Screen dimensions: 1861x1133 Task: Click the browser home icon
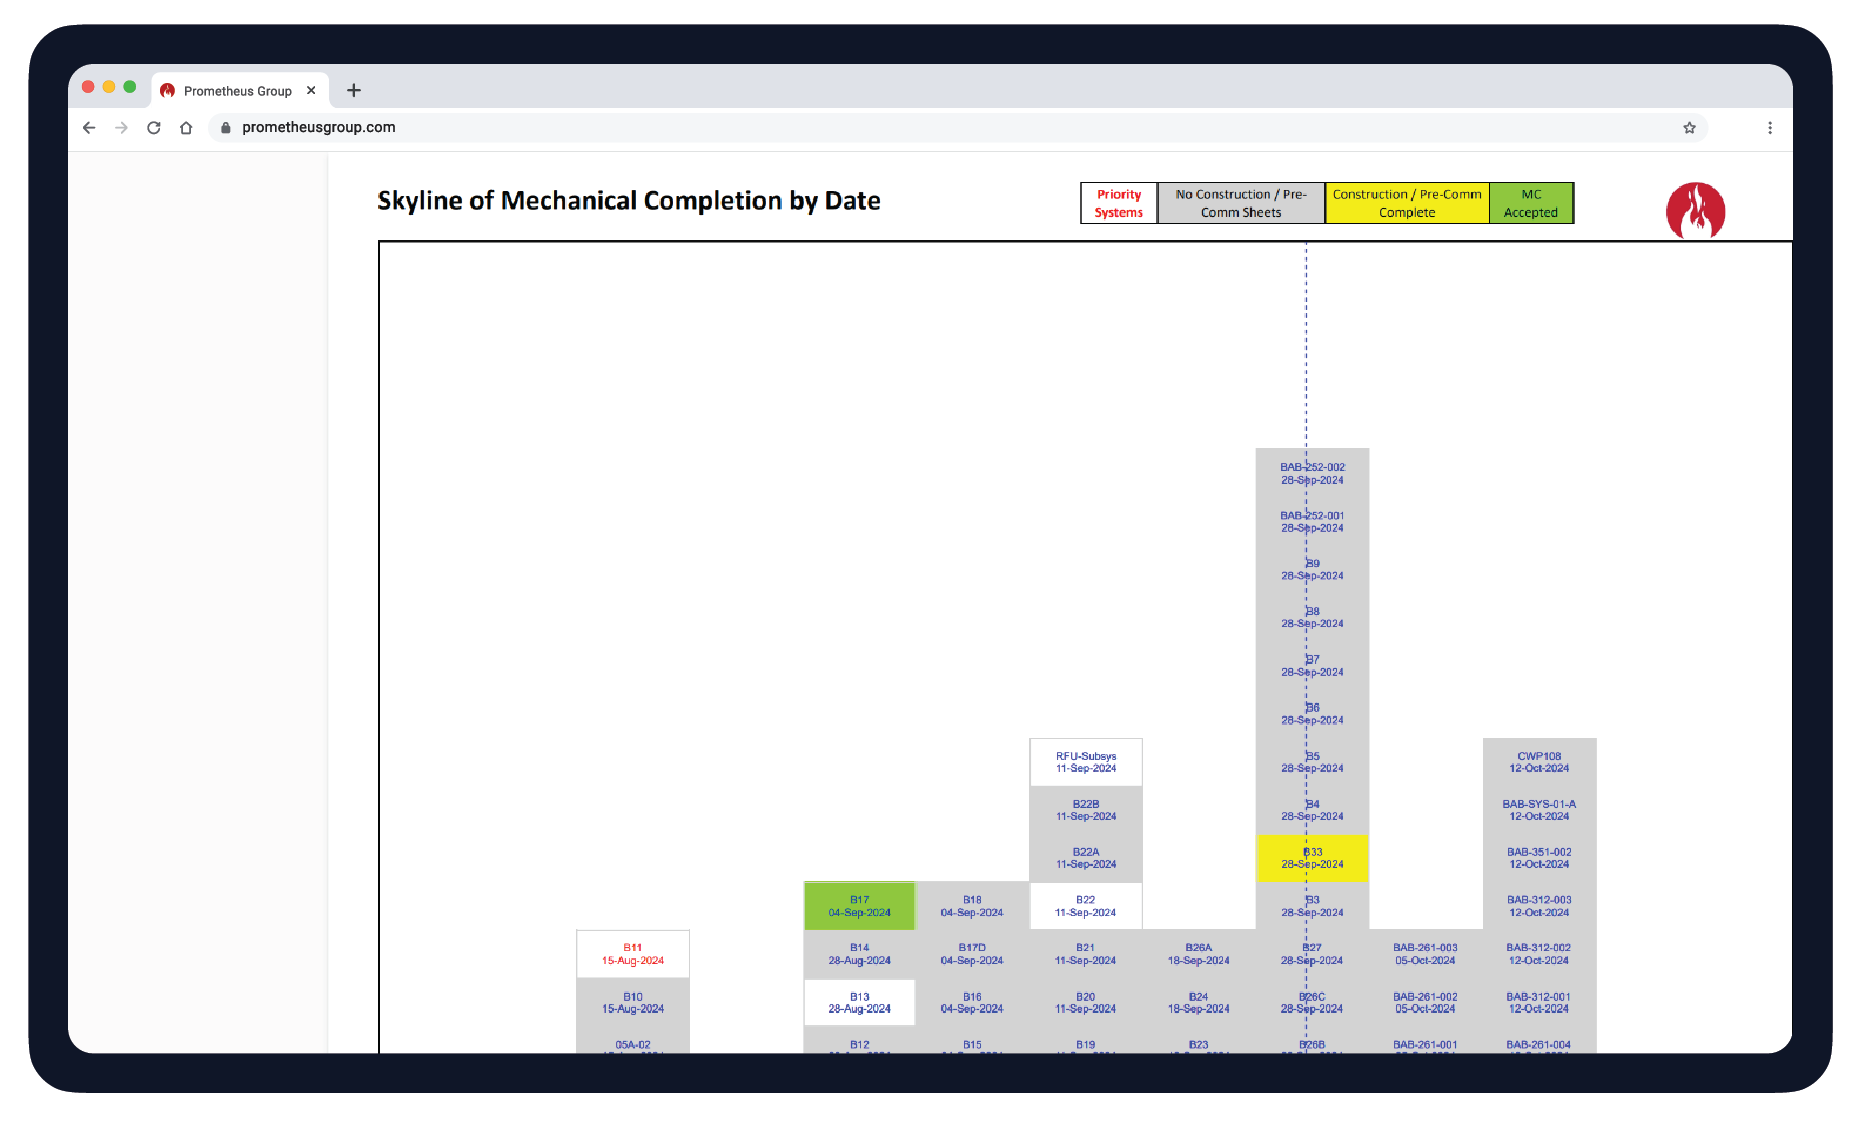pos(186,127)
